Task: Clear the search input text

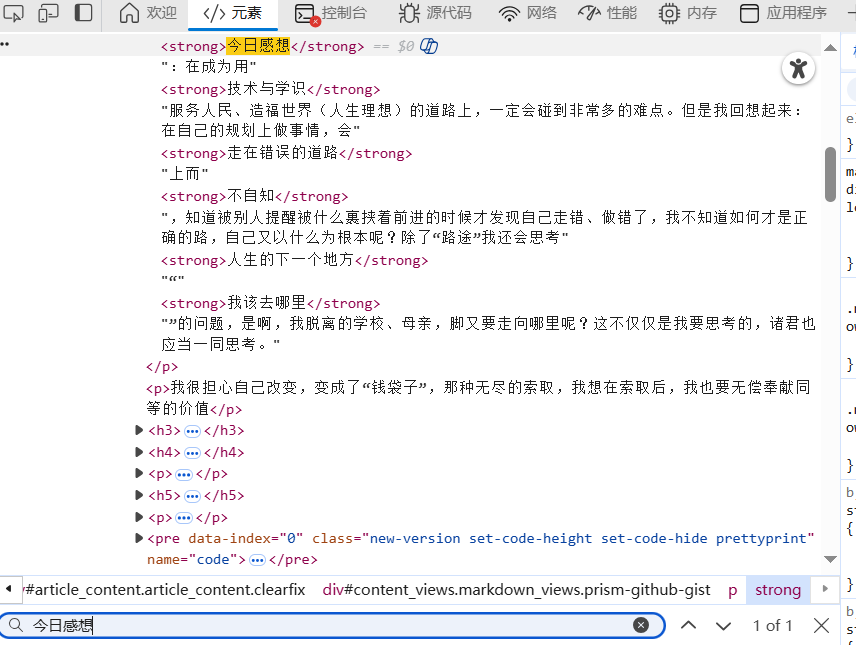Action: (x=641, y=625)
